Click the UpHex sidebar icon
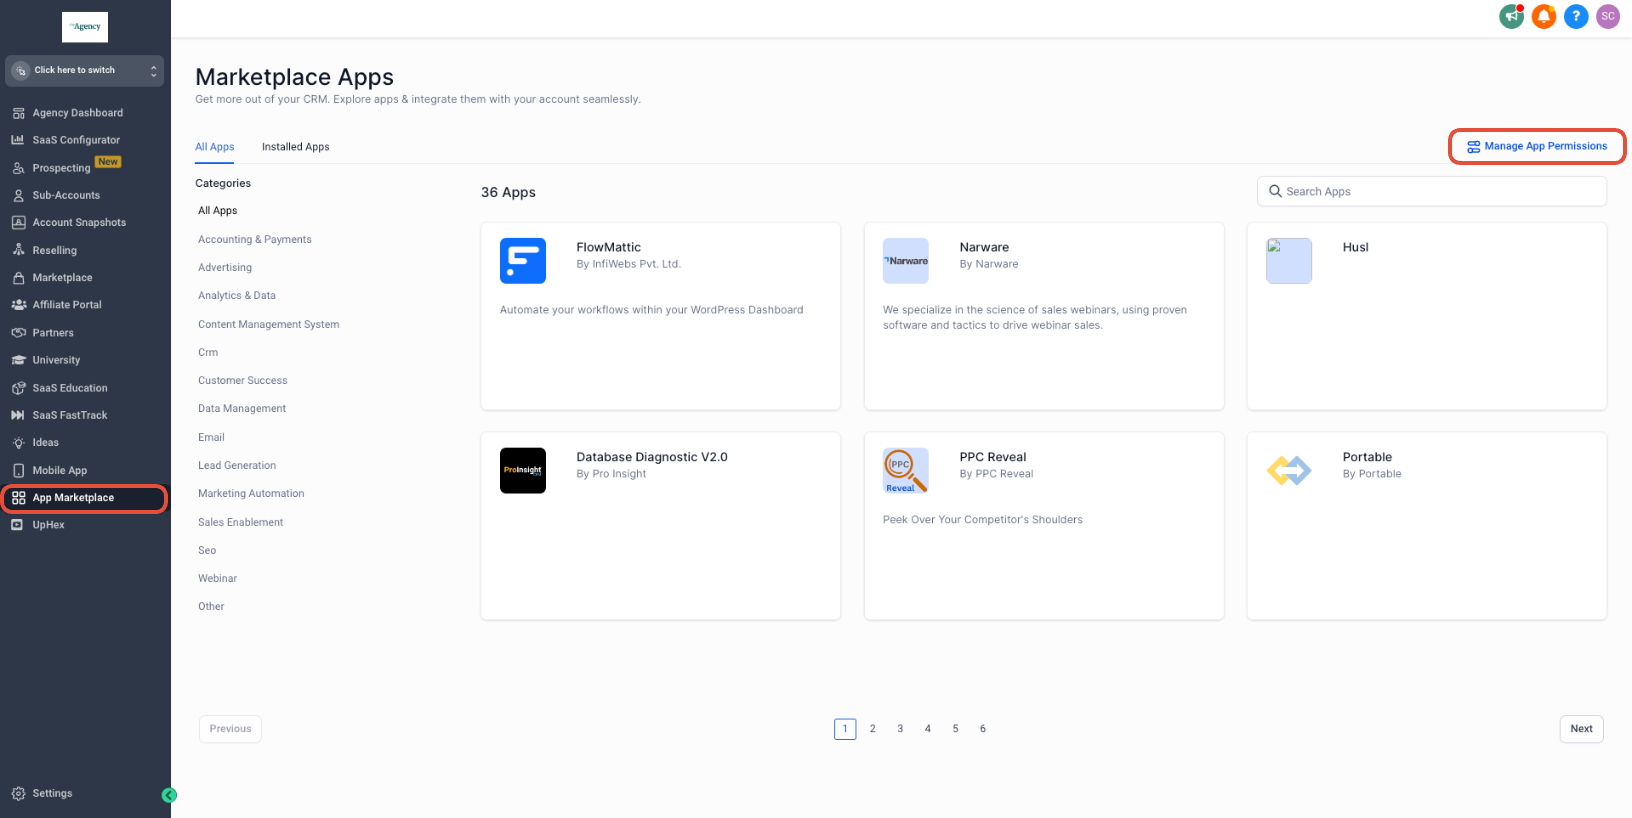Viewport: 1632px width, 818px height. coord(18,524)
